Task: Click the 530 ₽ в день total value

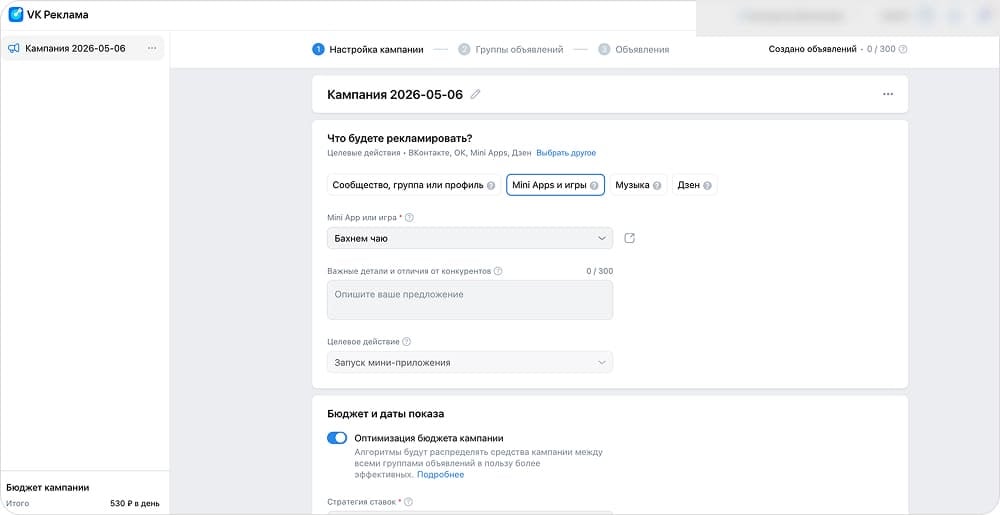Action: point(135,504)
